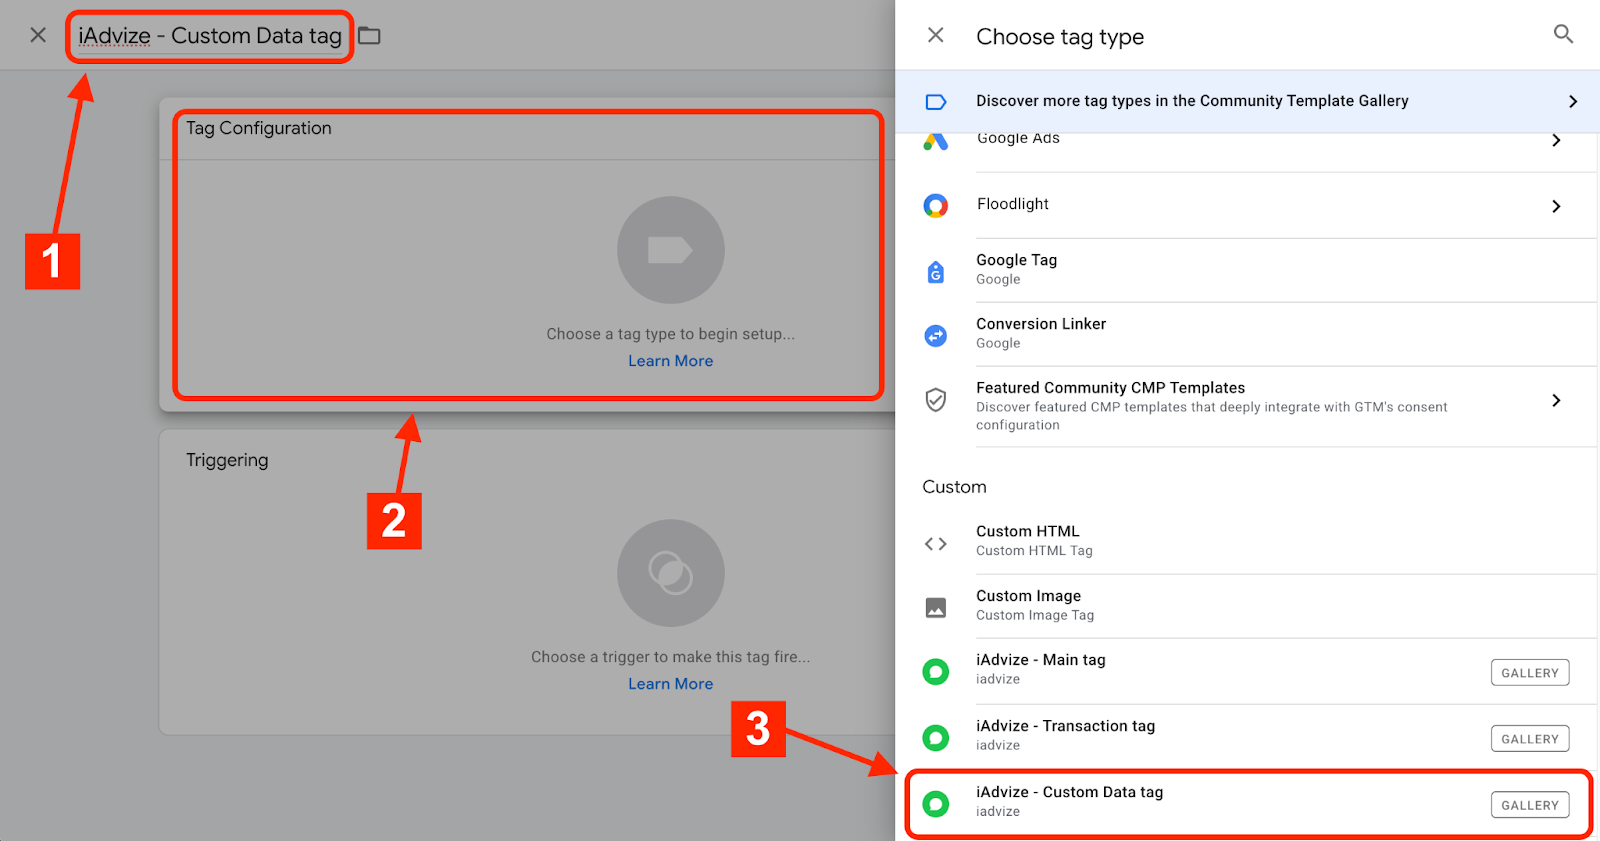Click Learn More link under Triggering
This screenshot has width=1600, height=841.
point(670,684)
